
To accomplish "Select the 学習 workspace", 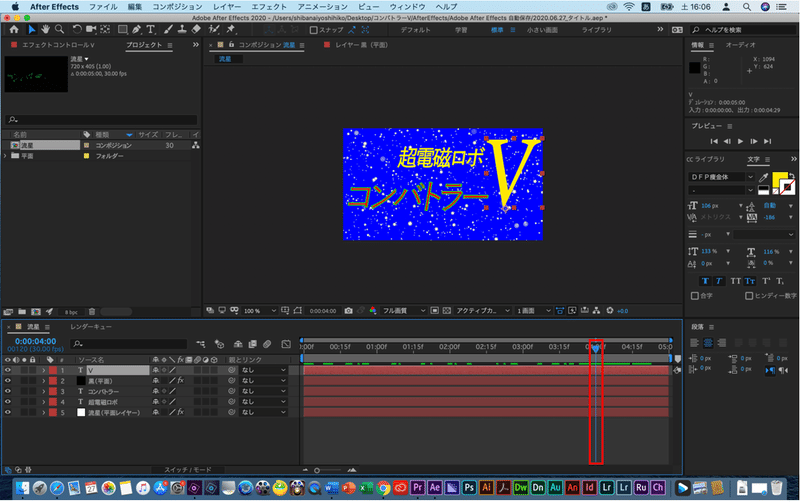I will click(461, 30).
